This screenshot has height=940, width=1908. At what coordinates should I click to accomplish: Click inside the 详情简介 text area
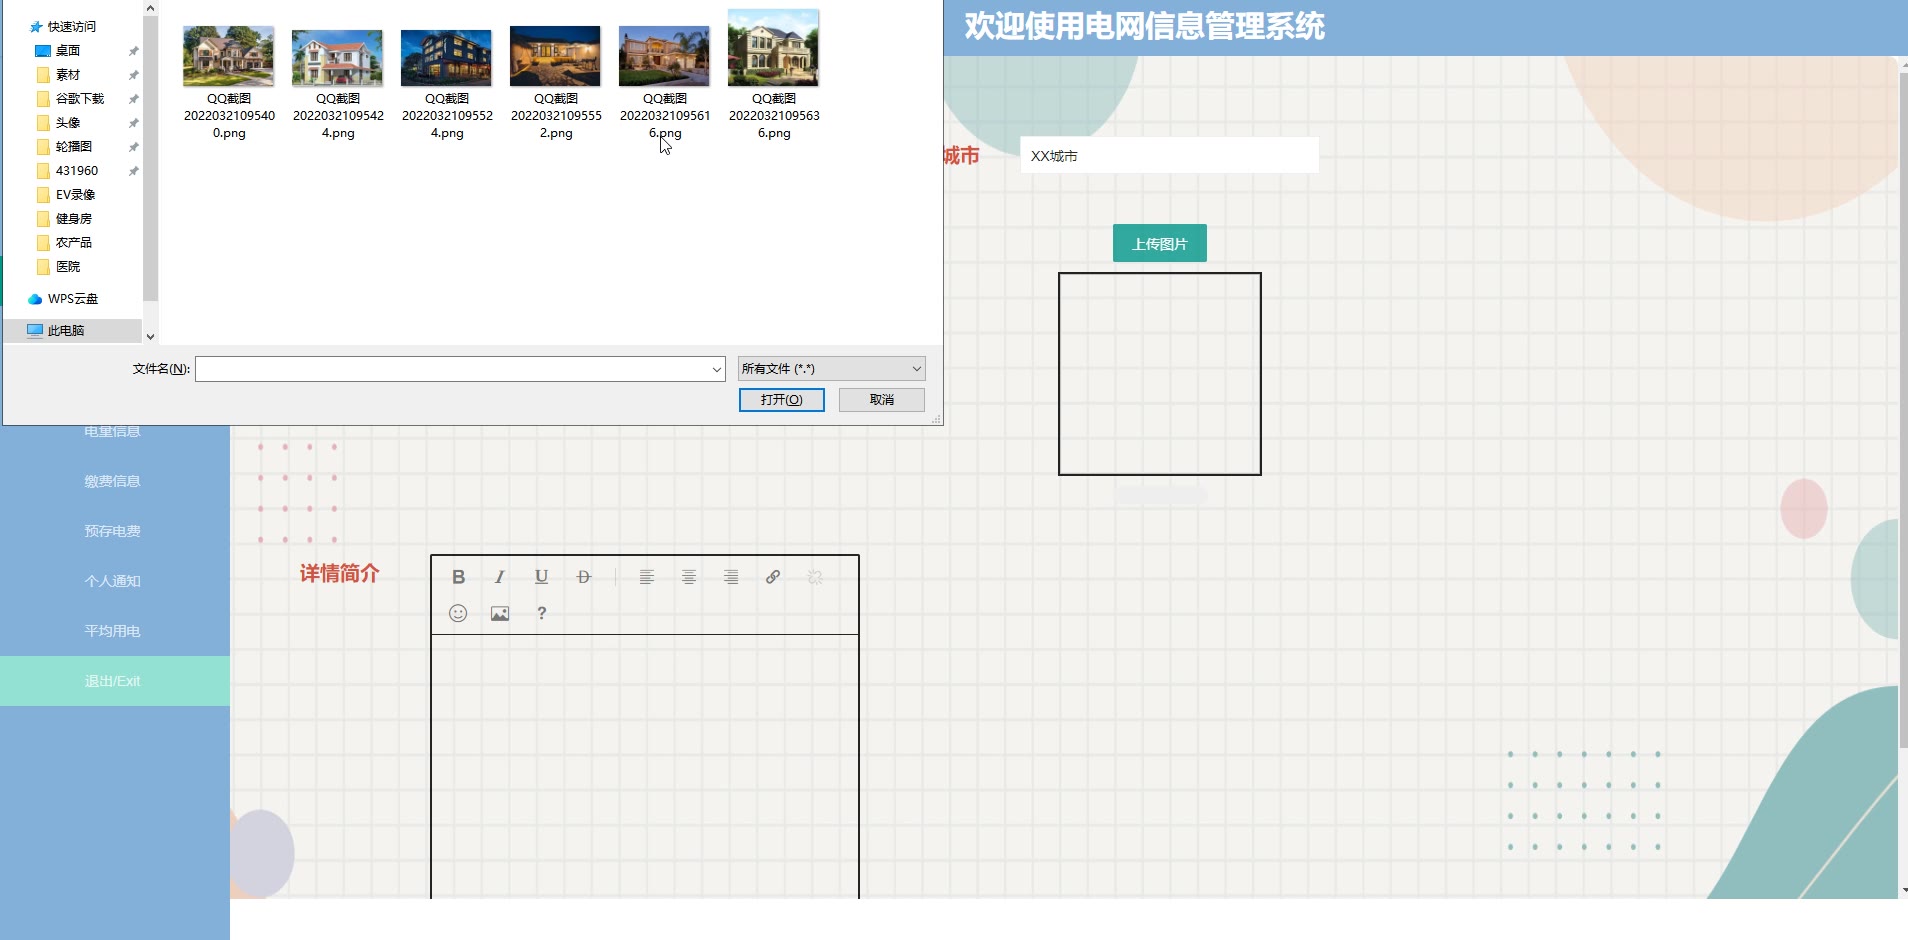point(645,766)
